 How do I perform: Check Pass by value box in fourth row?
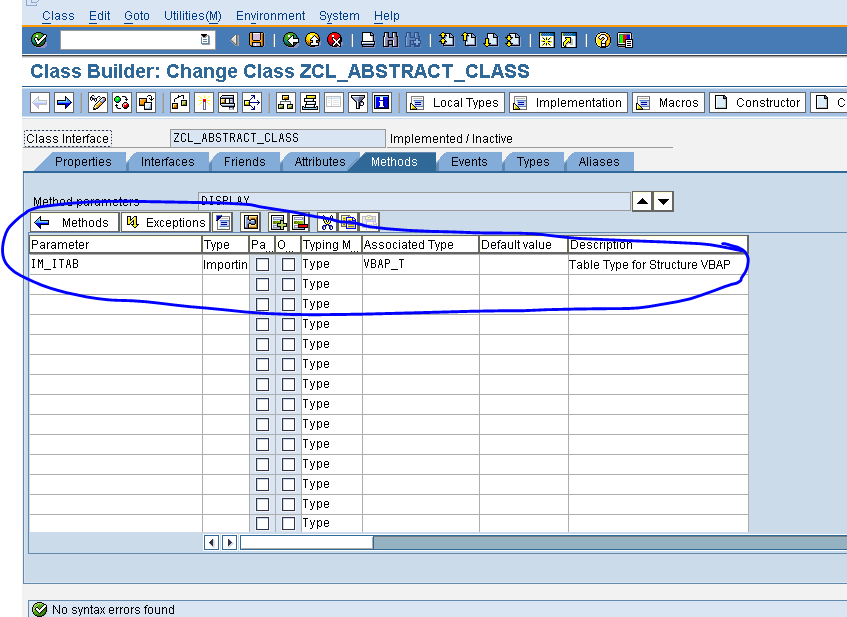pyautogui.click(x=263, y=324)
